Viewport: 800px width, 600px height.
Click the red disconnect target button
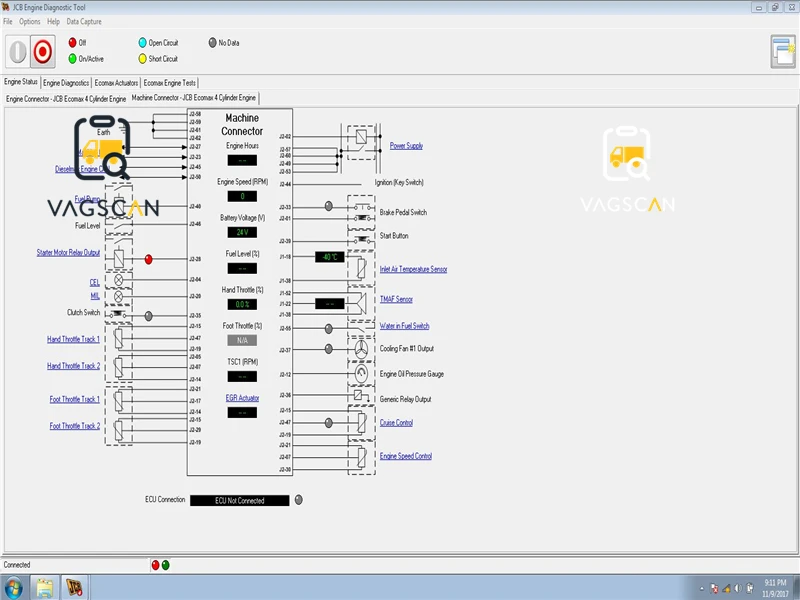(x=42, y=52)
